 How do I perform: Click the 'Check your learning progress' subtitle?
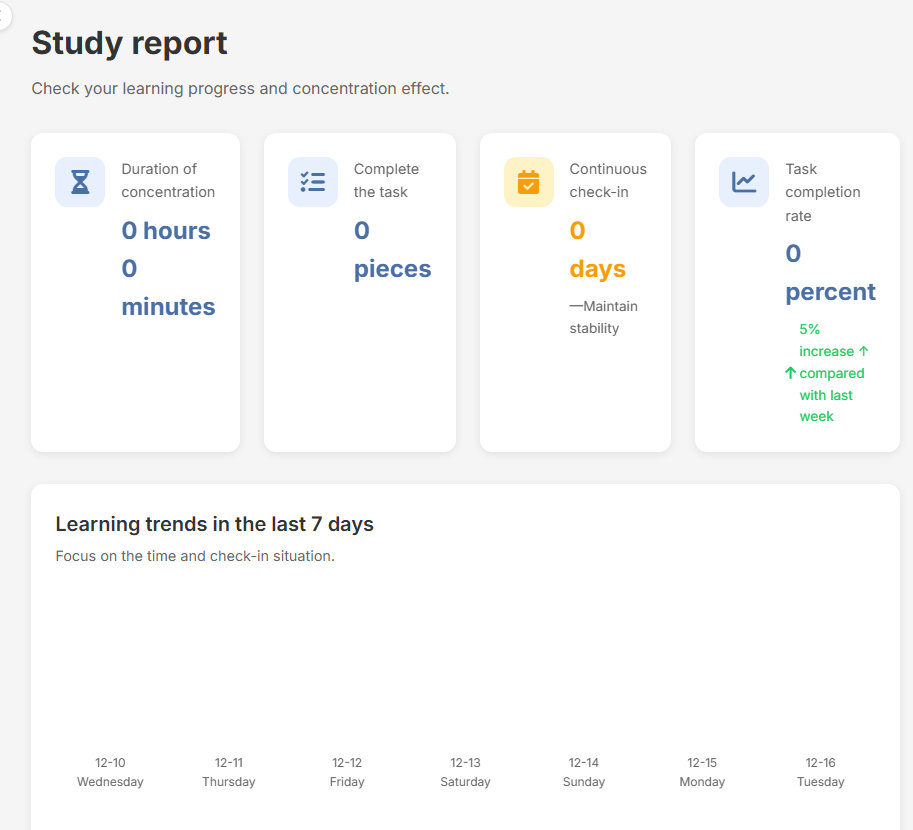pyautogui.click(x=240, y=89)
